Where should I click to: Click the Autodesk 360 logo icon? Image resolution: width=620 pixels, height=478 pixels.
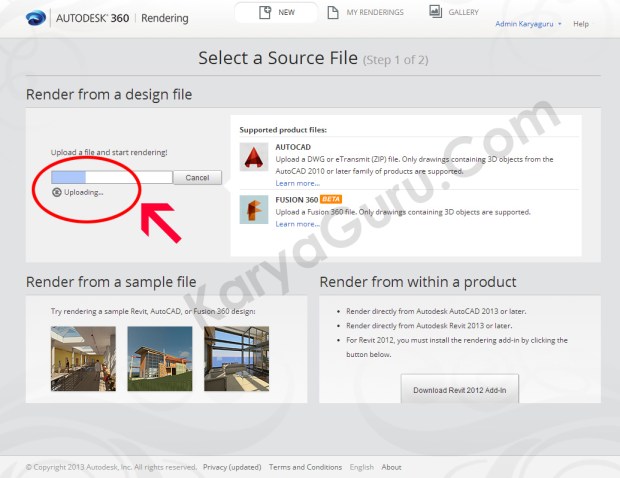click(x=36, y=18)
